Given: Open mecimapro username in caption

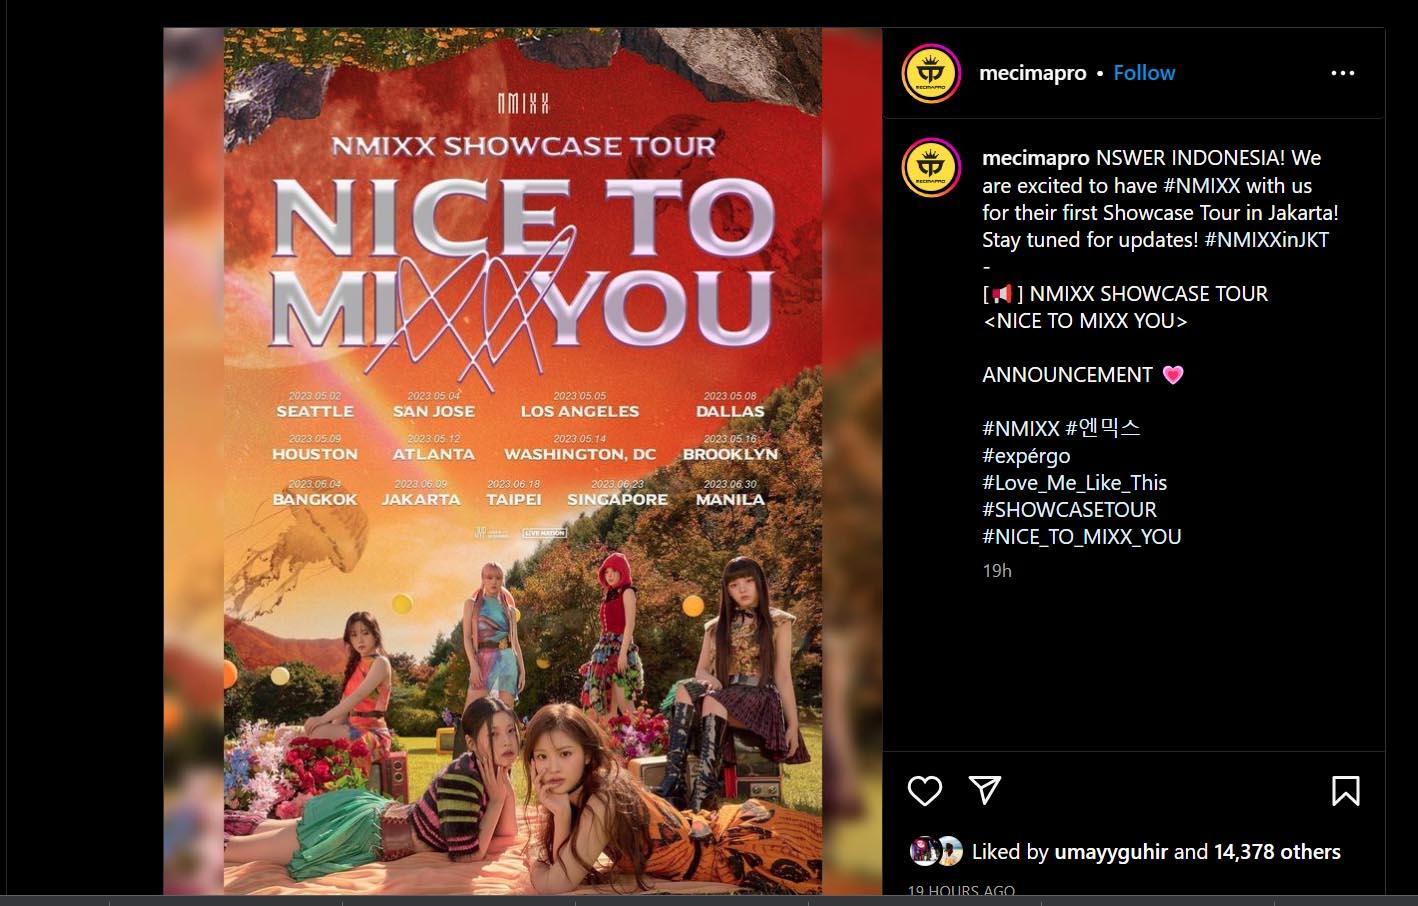Looking at the screenshot, I should tap(1036, 158).
